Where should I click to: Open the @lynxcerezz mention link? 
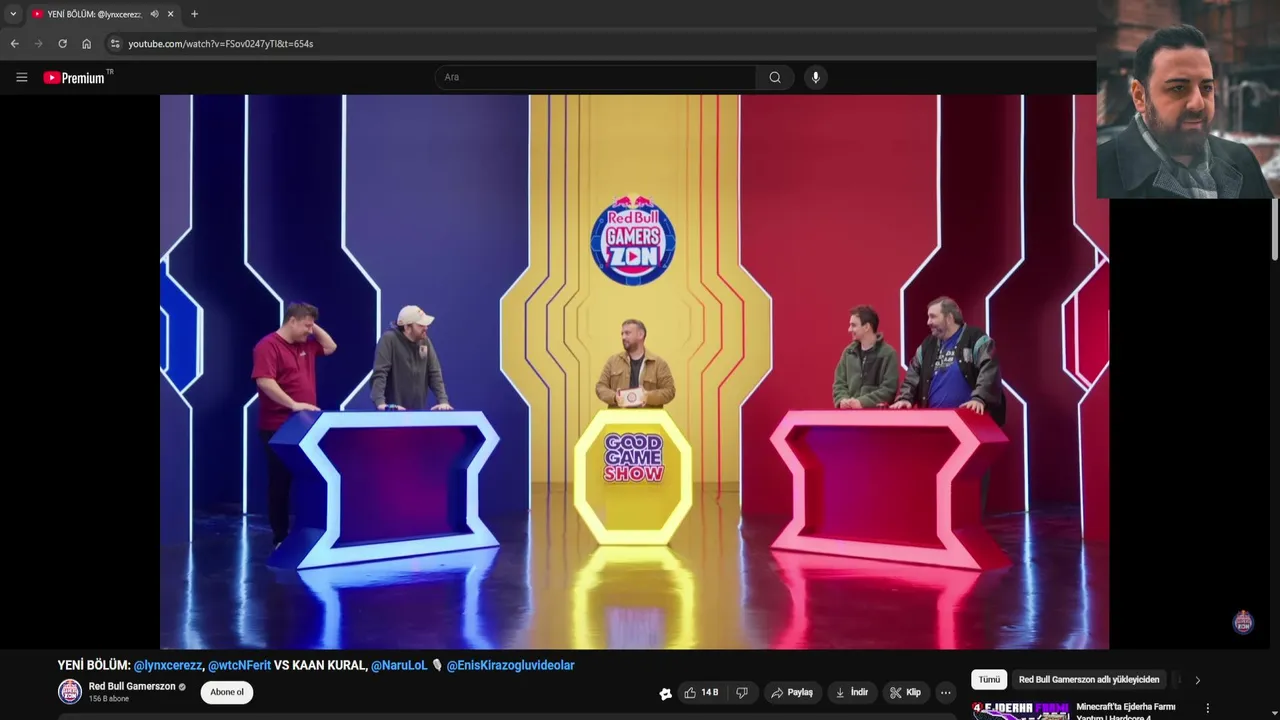(x=168, y=665)
